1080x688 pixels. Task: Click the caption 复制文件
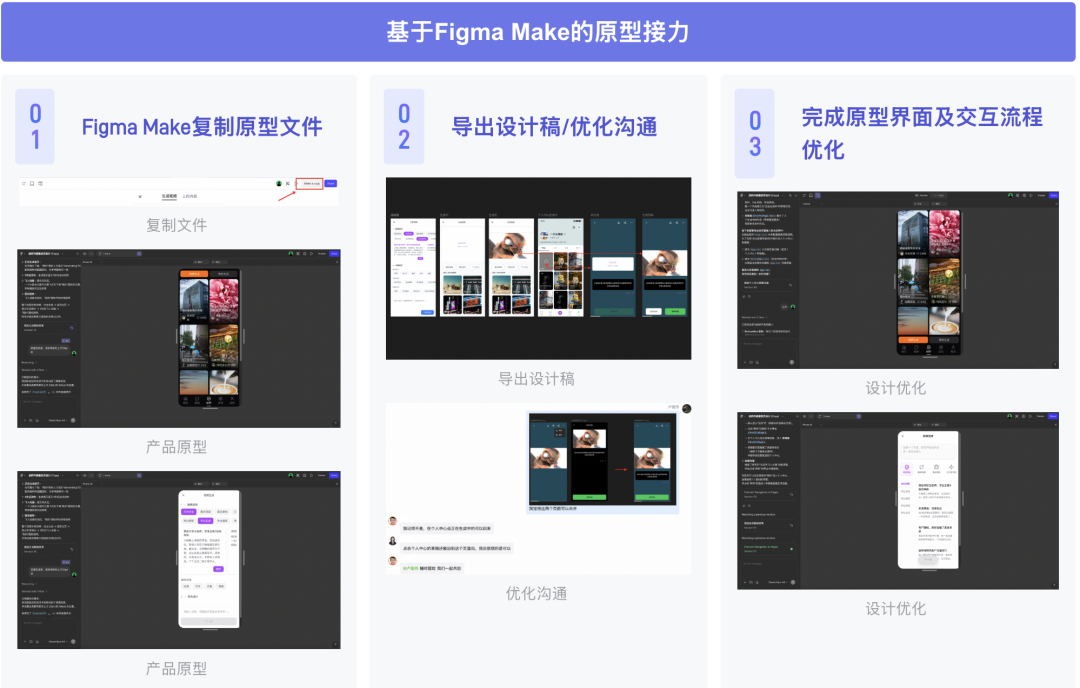[x=176, y=225]
